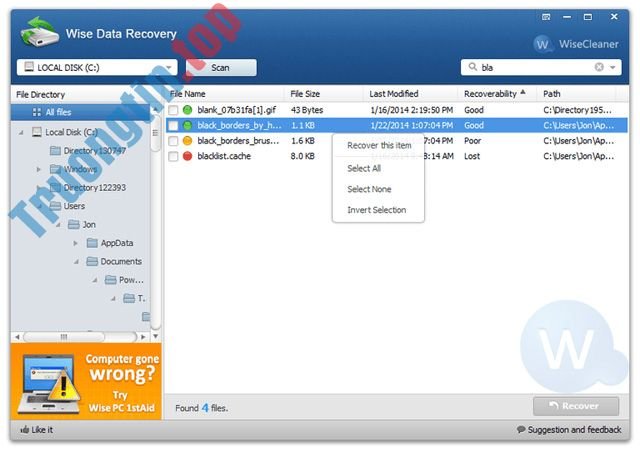Screen dimensions: 640x452
Task: Sort by the Last Modified column header
Action: point(410,94)
